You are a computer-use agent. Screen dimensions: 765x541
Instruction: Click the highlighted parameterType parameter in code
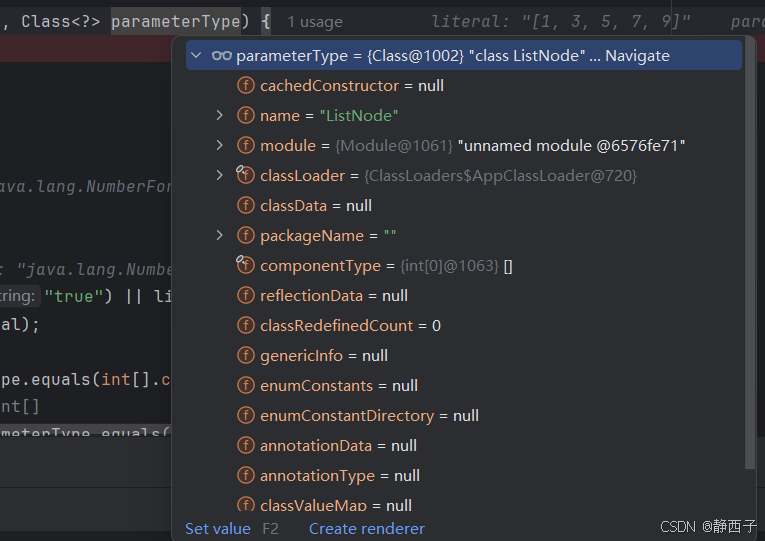click(x=176, y=22)
